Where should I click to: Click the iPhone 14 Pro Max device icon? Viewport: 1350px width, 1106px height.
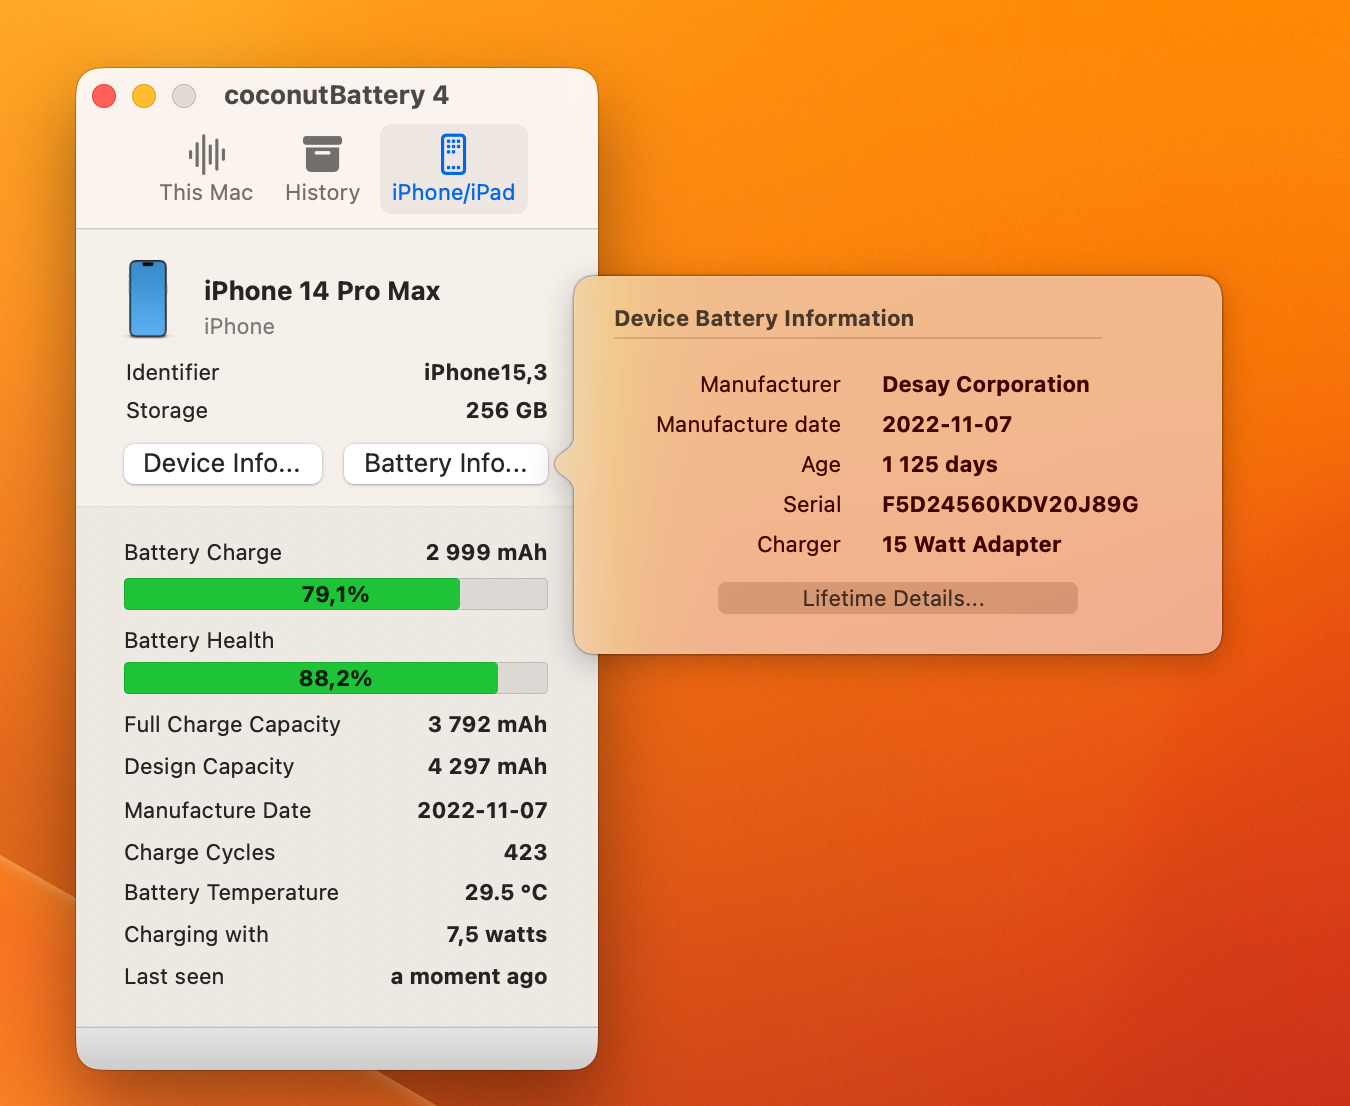pyautogui.click(x=148, y=299)
